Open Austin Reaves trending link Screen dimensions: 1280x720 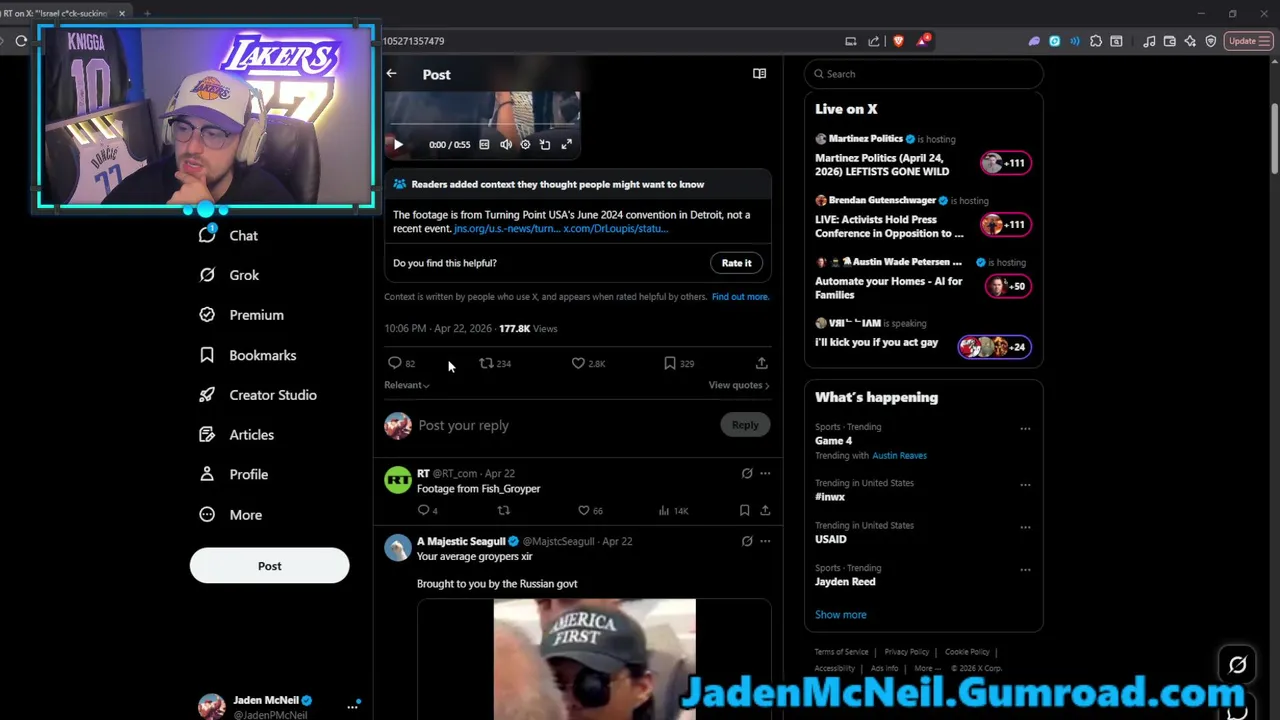click(x=899, y=455)
